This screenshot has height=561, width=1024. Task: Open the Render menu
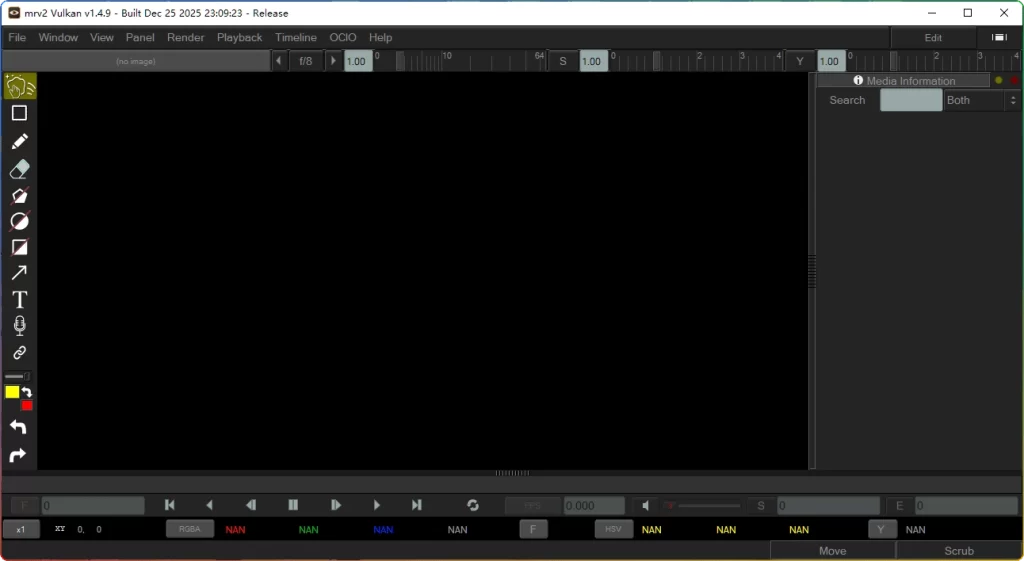pyautogui.click(x=185, y=37)
